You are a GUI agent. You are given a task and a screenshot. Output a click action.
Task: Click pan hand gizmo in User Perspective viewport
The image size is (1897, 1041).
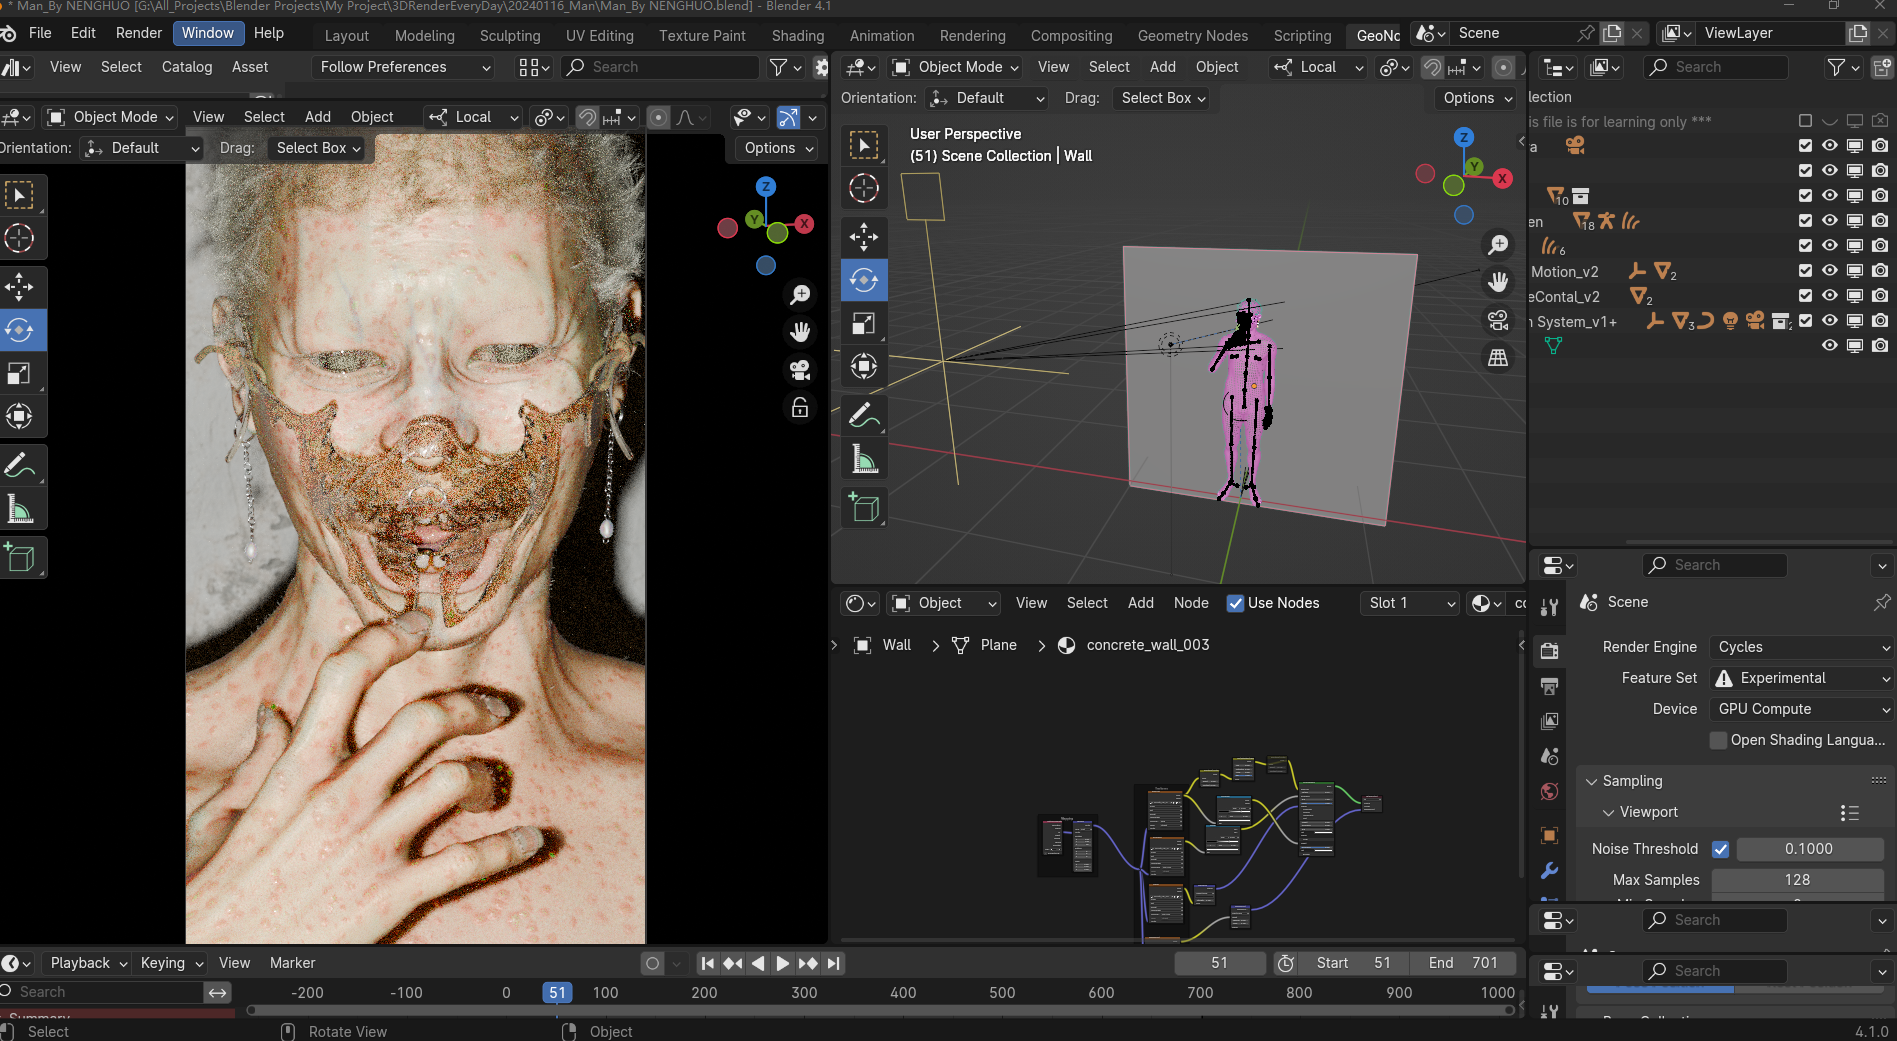tap(1498, 282)
